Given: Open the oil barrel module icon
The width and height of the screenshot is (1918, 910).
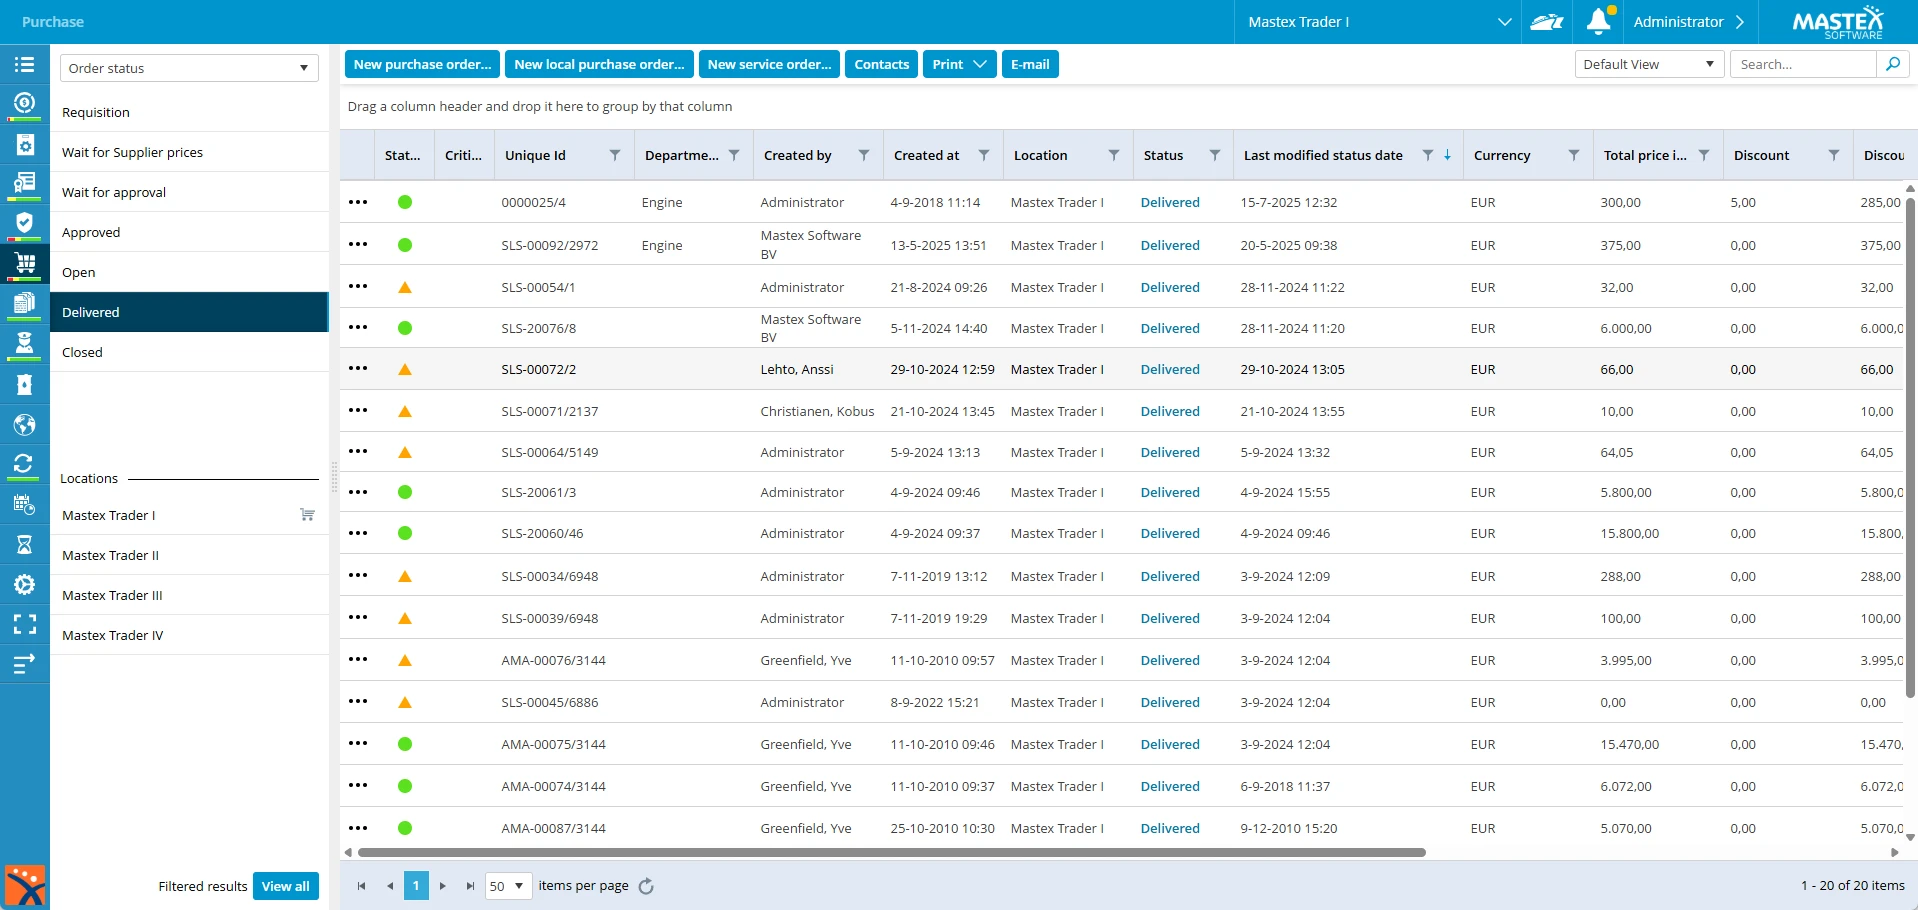Looking at the screenshot, I should coord(24,385).
